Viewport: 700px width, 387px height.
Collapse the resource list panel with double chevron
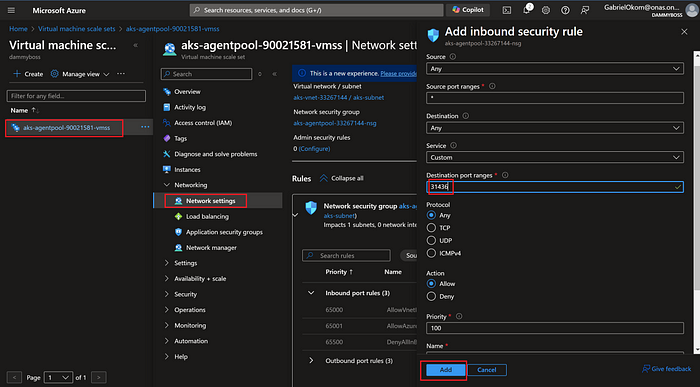(136, 45)
